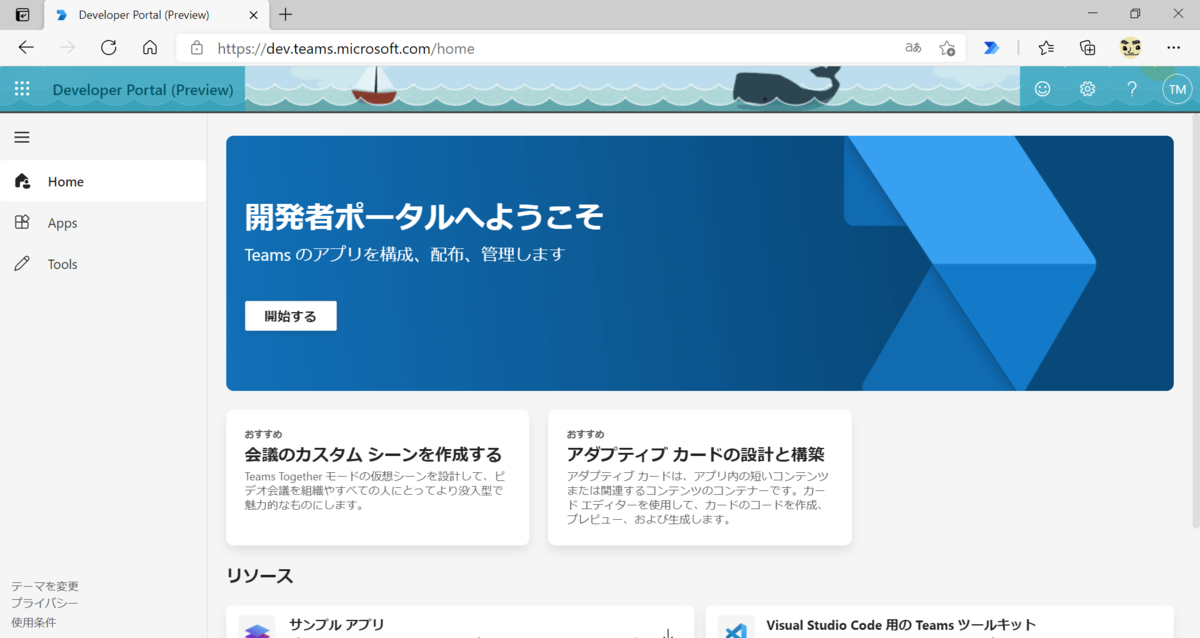Open the 会議のカスタム シーンを作成する card

378,477
